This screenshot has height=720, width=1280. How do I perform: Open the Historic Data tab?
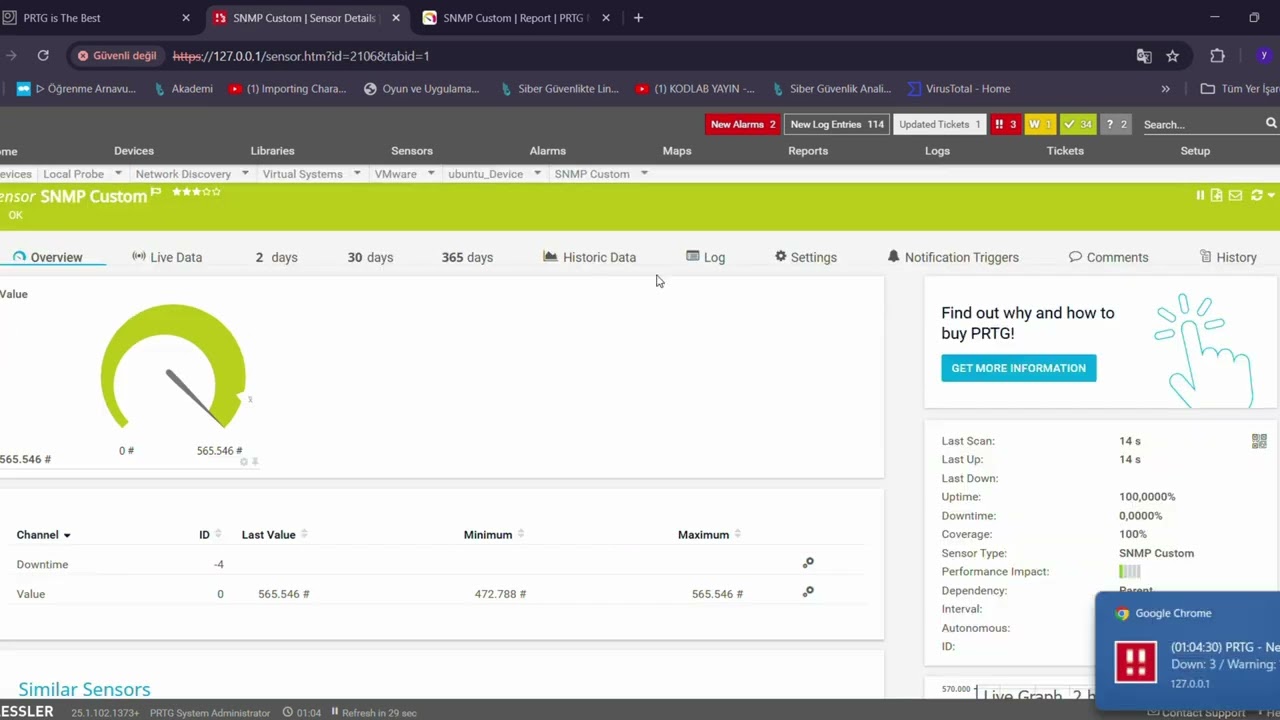[x=589, y=257]
